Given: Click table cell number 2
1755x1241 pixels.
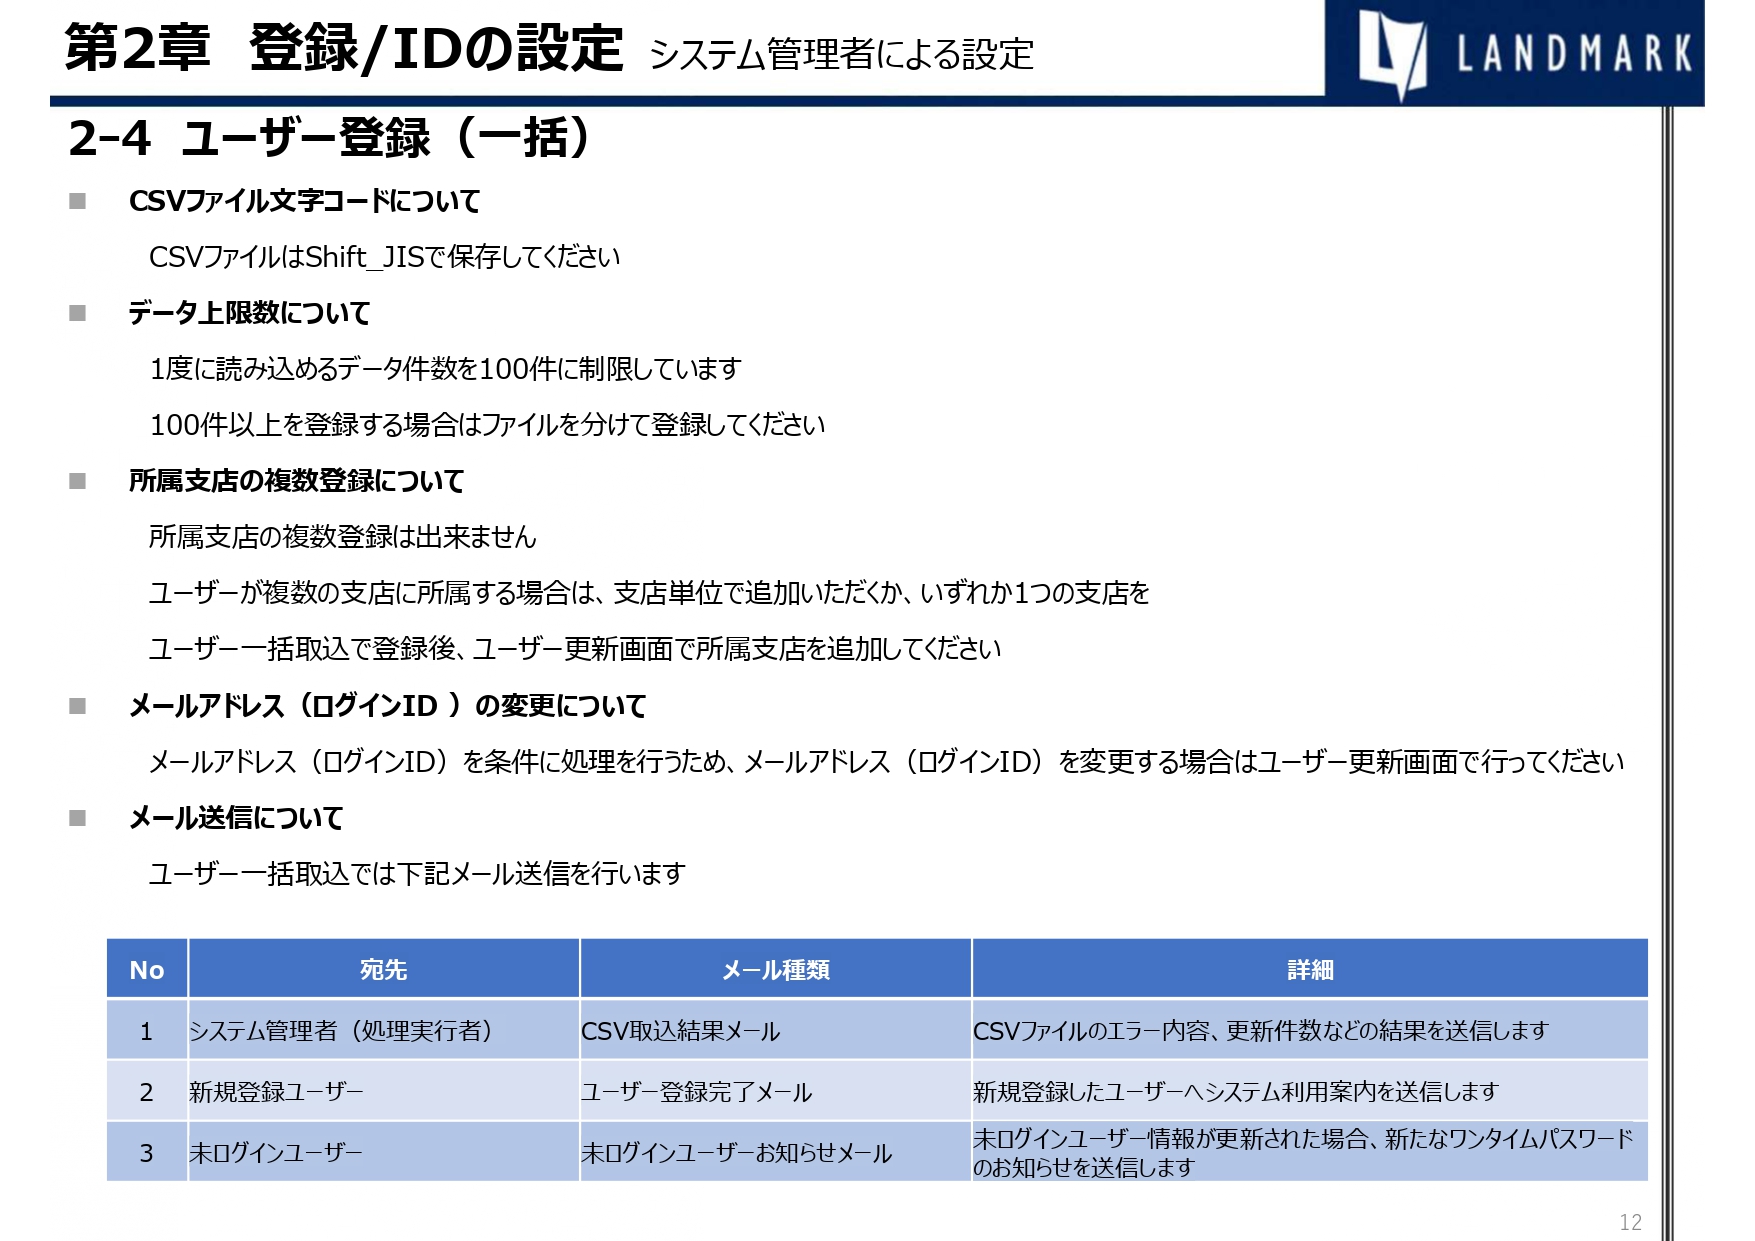Looking at the screenshot, I should click(x=147, y=1091).
